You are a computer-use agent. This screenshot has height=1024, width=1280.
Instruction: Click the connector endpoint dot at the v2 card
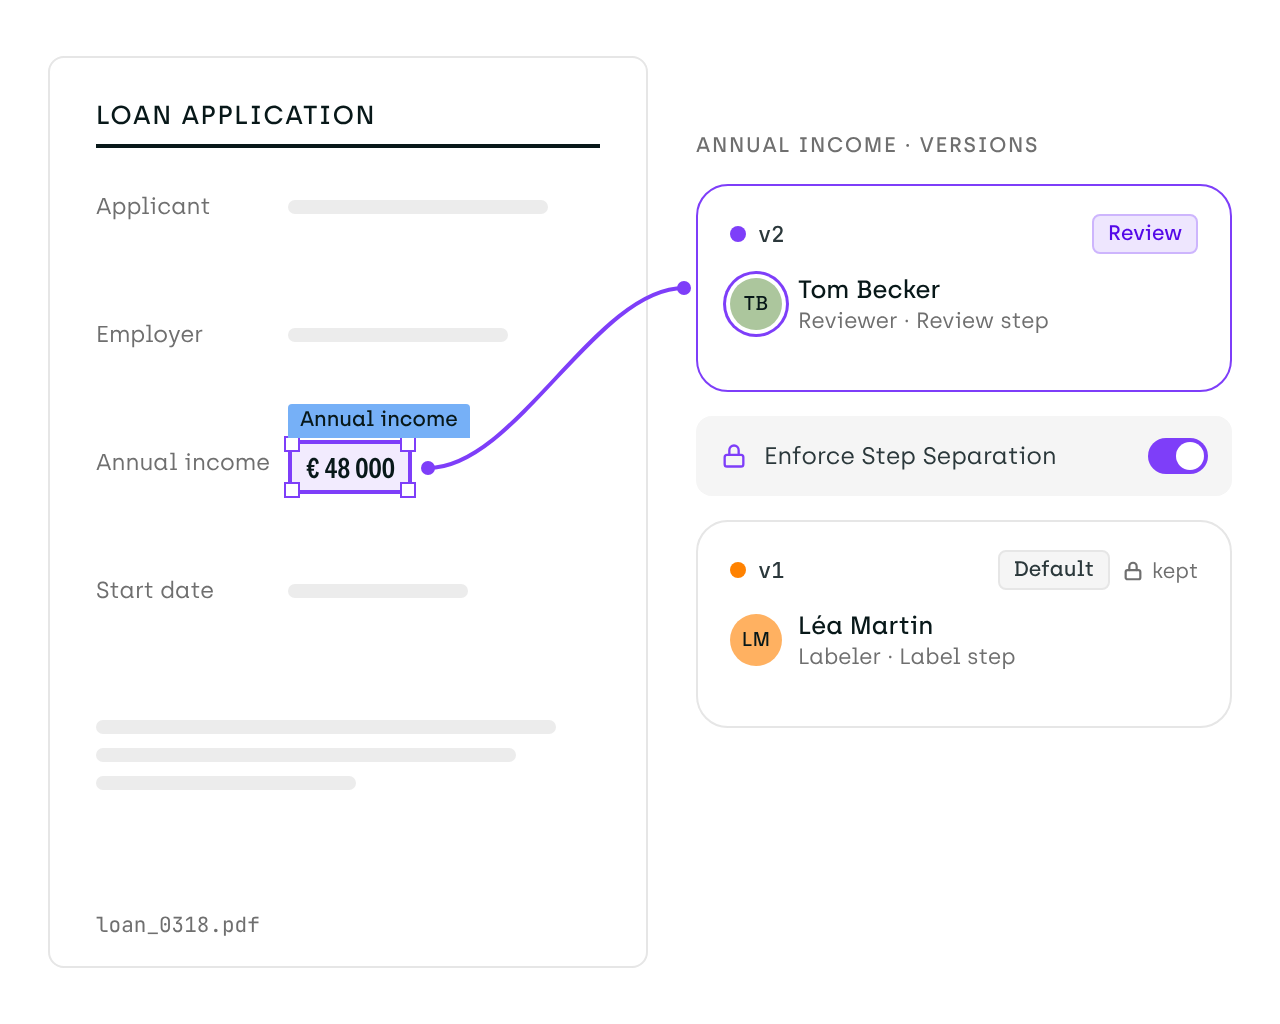tap(684, 288)
